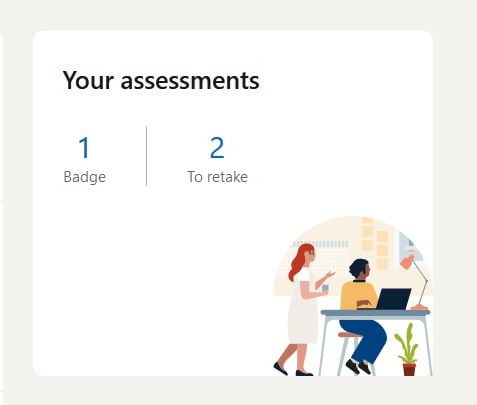The image size is (477, 405).
Task: Click the desk lamp in the illustration
Action: 417,282
